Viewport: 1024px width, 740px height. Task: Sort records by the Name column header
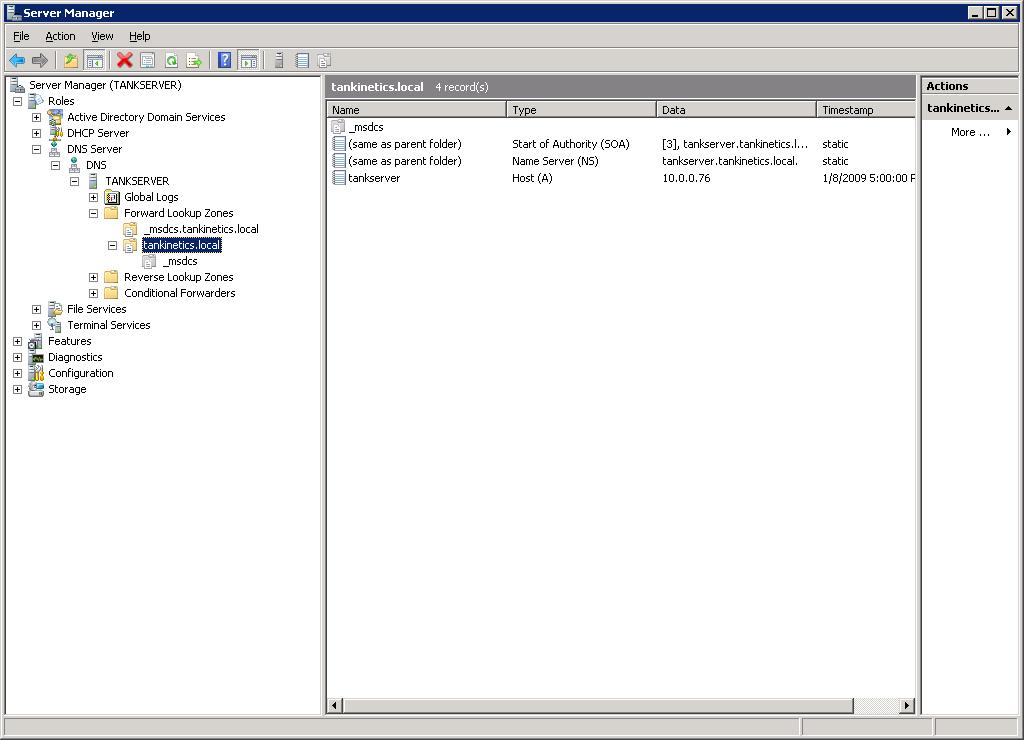click(417, 110)
